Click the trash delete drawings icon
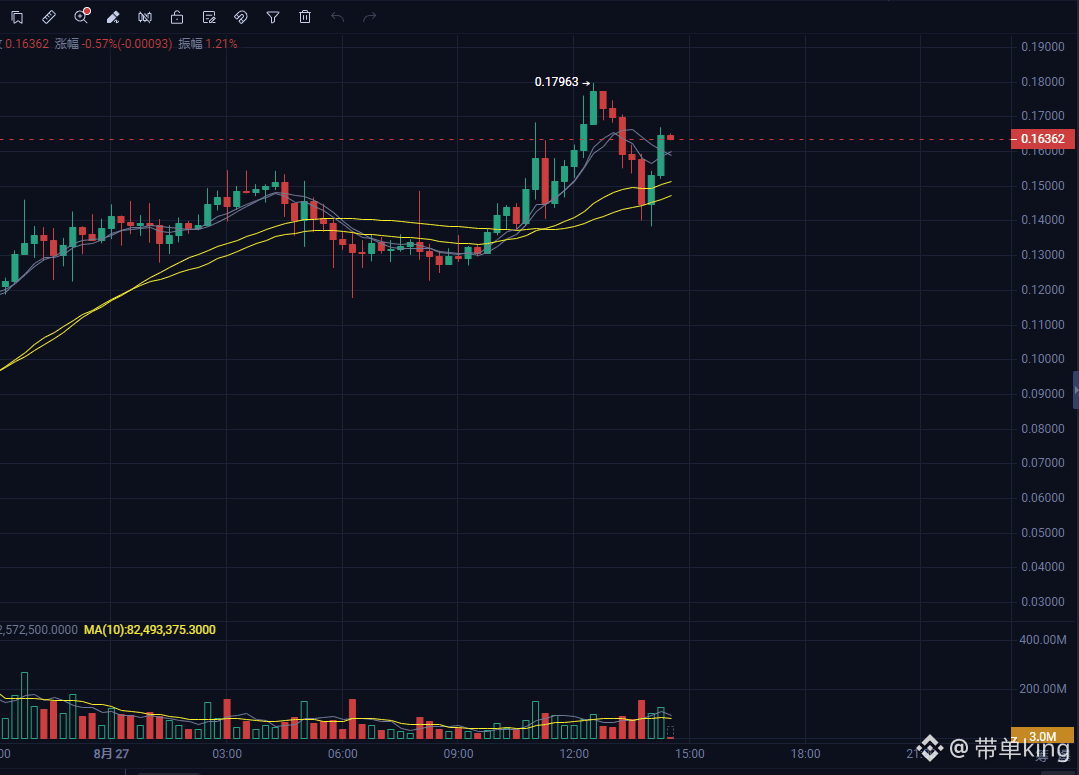 coord(305,17)
